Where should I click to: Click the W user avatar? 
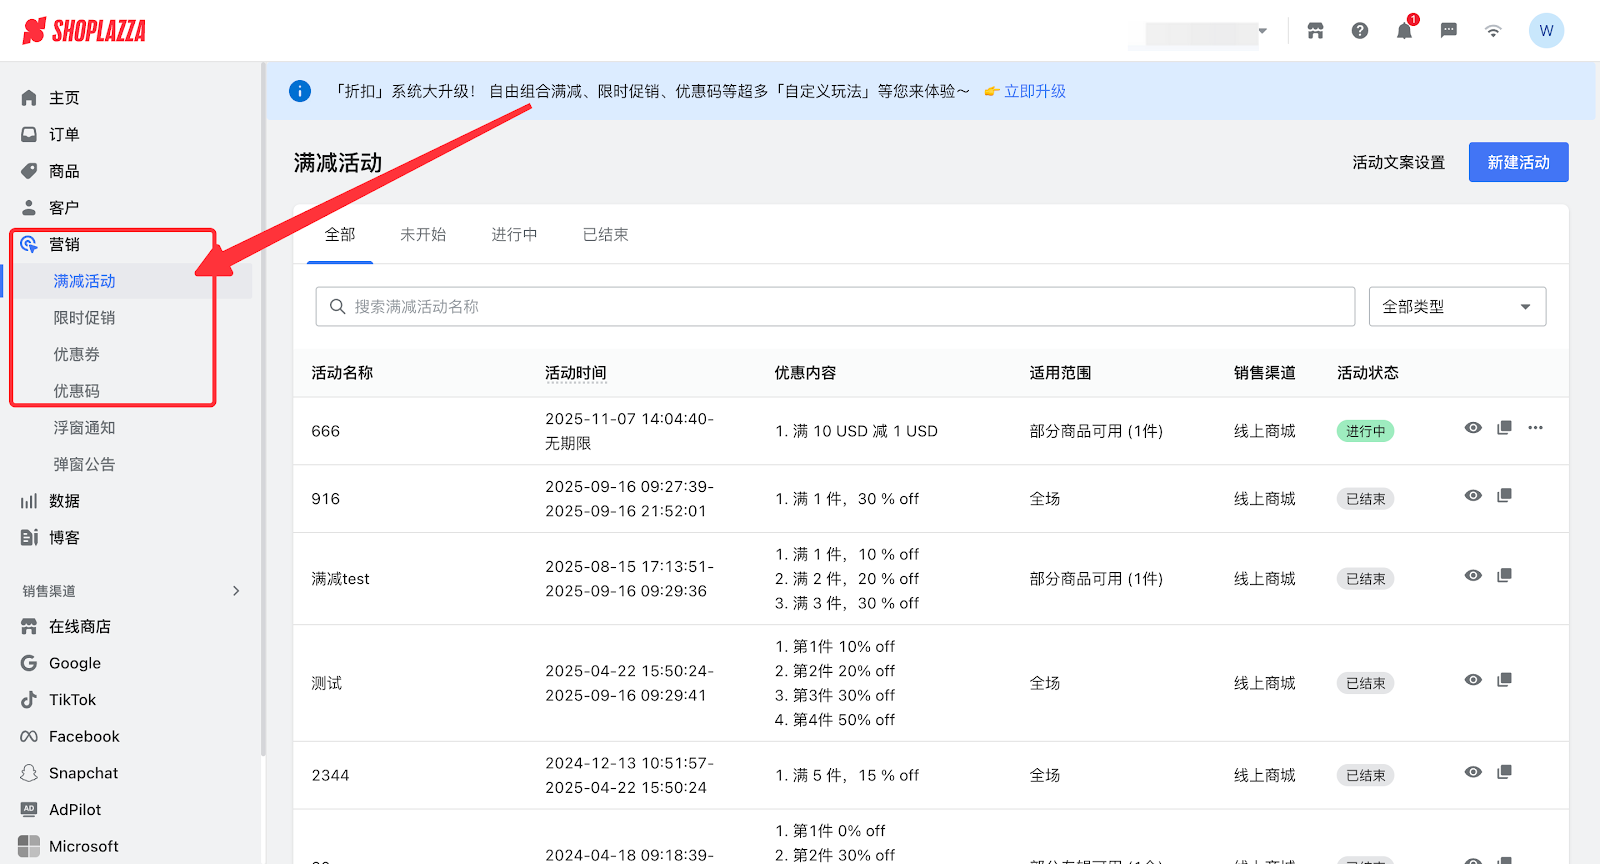click(x=1546, y=31)
